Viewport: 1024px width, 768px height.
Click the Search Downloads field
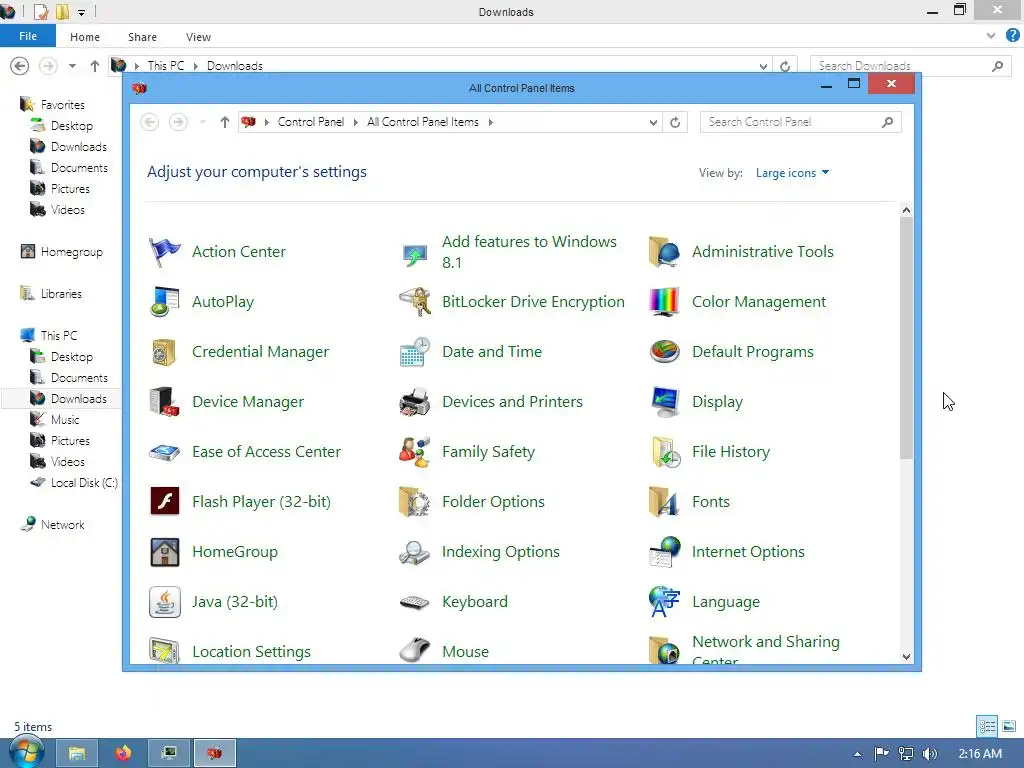pos(911,66)
